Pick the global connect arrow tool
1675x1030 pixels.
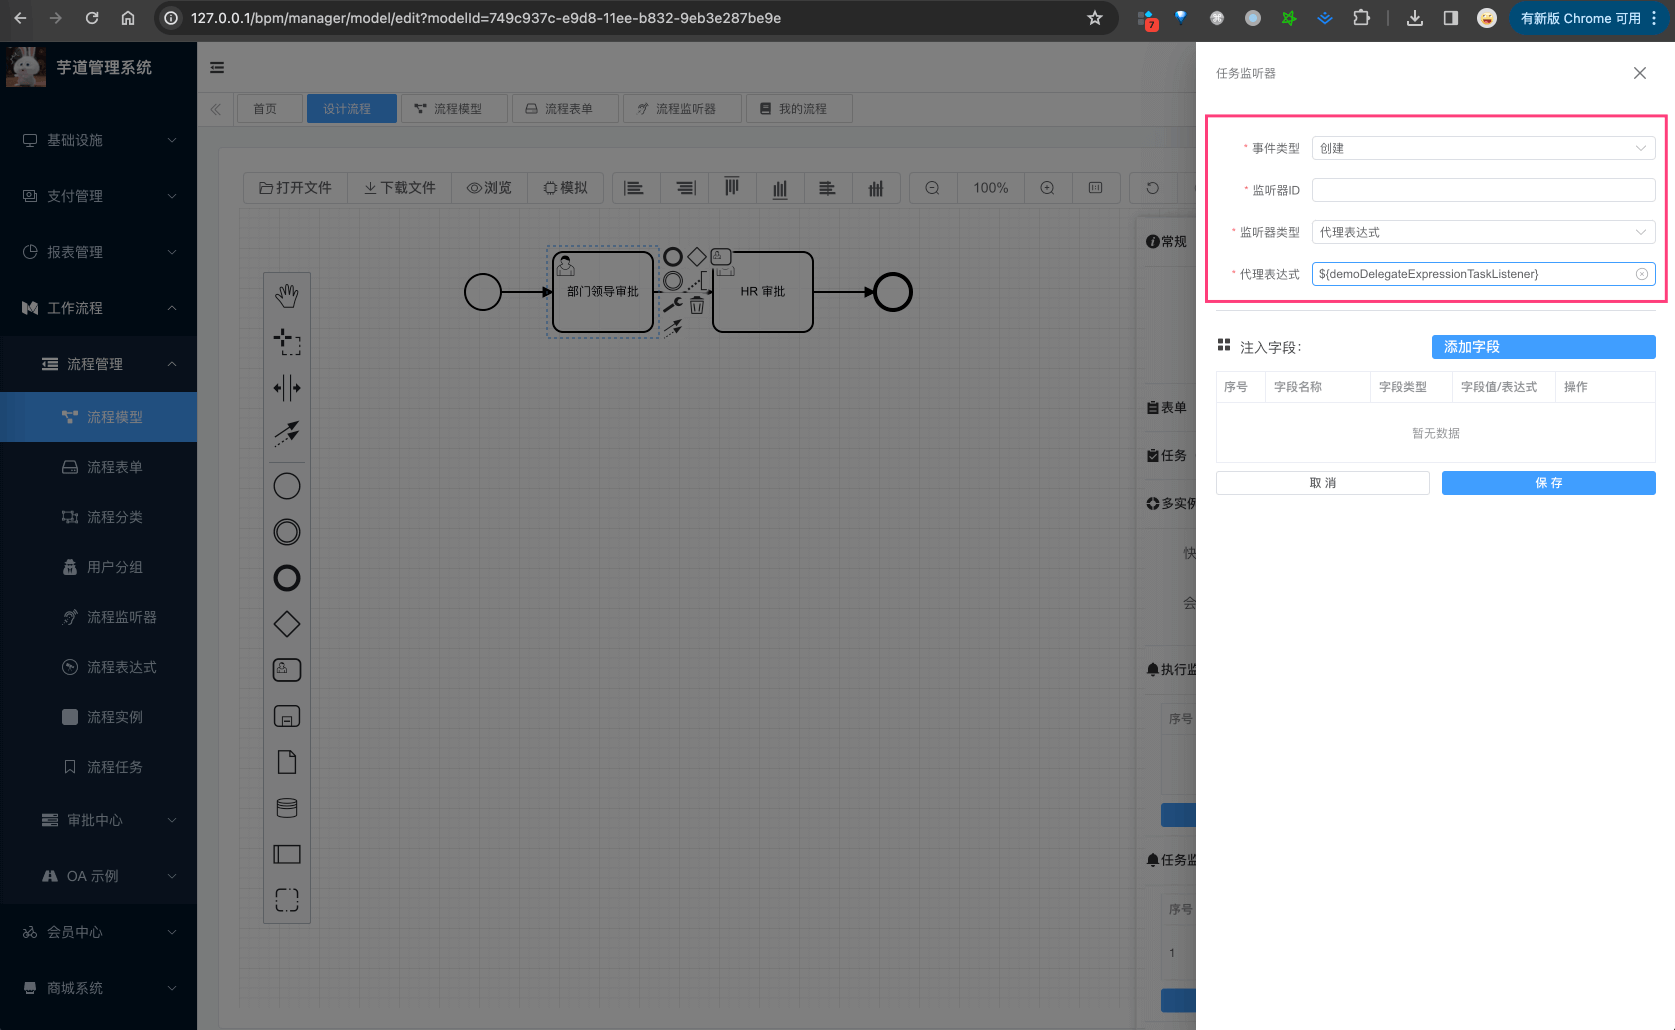pyautogui.click(x=287, y=432)
